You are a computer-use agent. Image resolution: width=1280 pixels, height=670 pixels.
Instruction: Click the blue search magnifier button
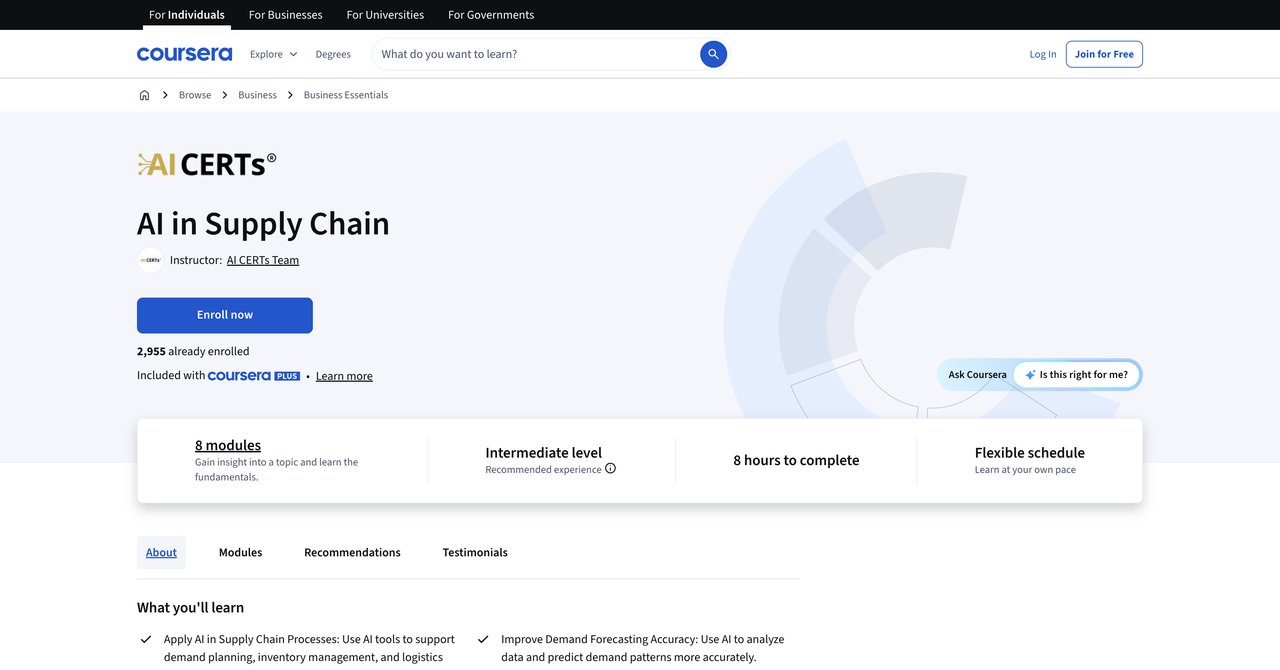point(713,54)
